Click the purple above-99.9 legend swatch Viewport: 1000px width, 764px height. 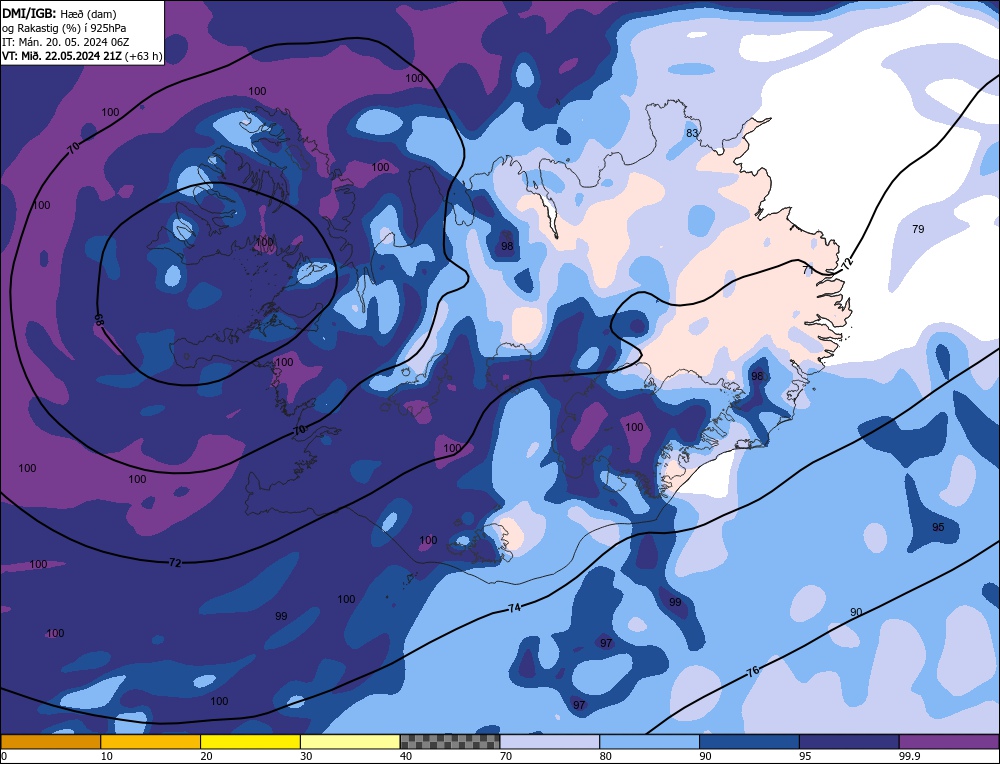coord(949,742)
